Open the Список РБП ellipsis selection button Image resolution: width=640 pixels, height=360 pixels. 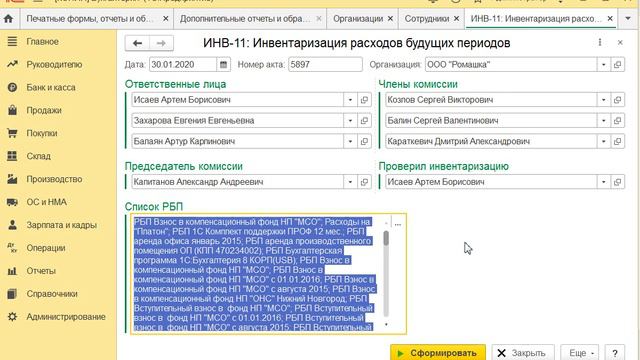[x=398, y=224]
